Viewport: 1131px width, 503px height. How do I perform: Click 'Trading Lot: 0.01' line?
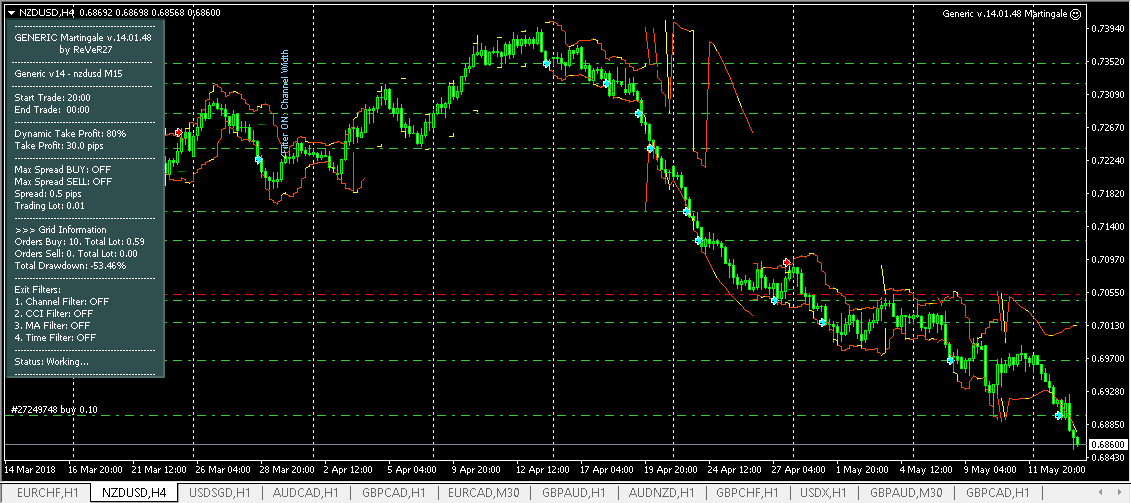point(50,206)
